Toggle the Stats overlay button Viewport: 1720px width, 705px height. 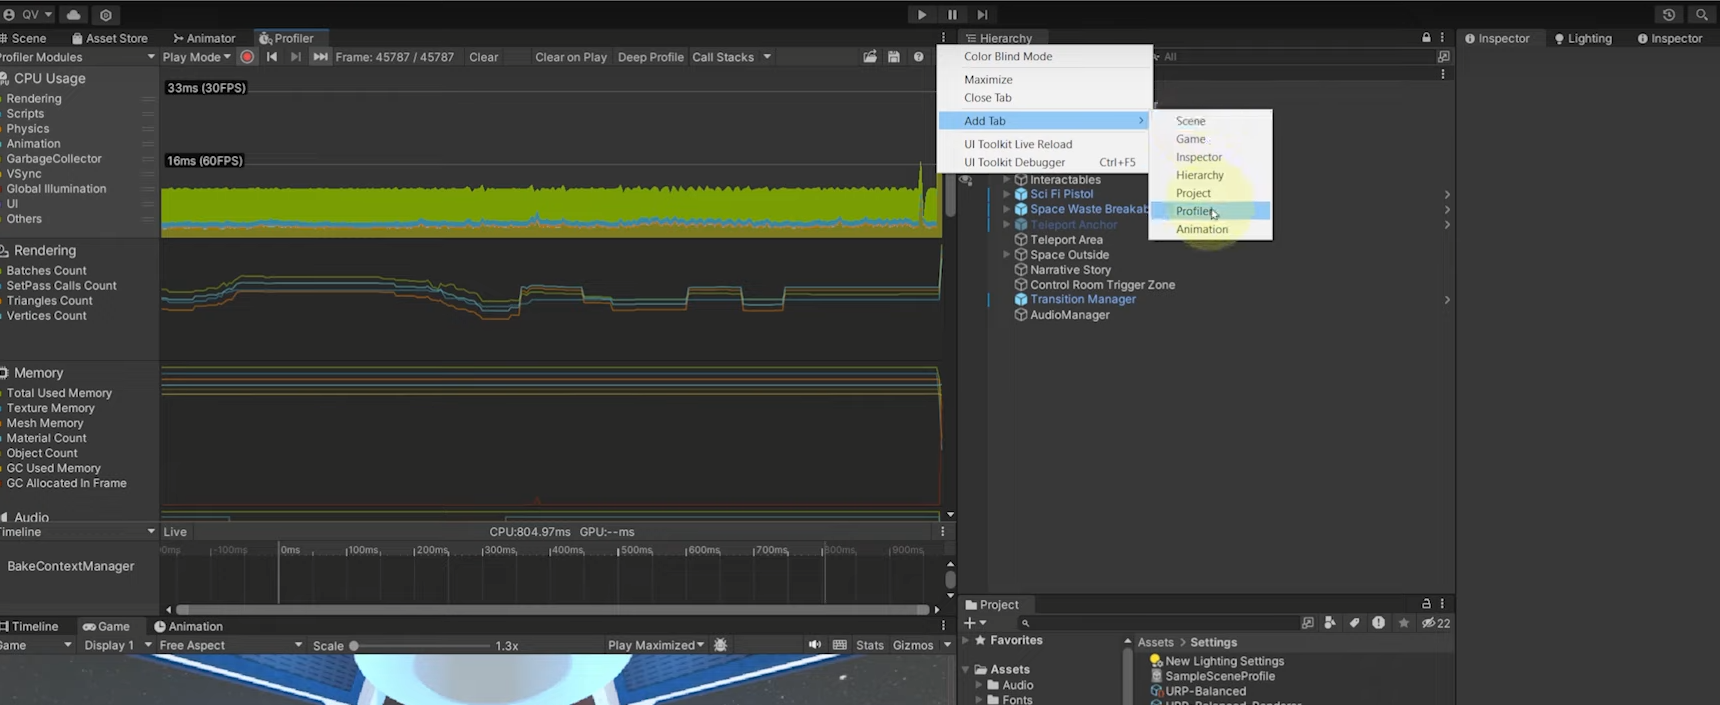coord(870,645)
